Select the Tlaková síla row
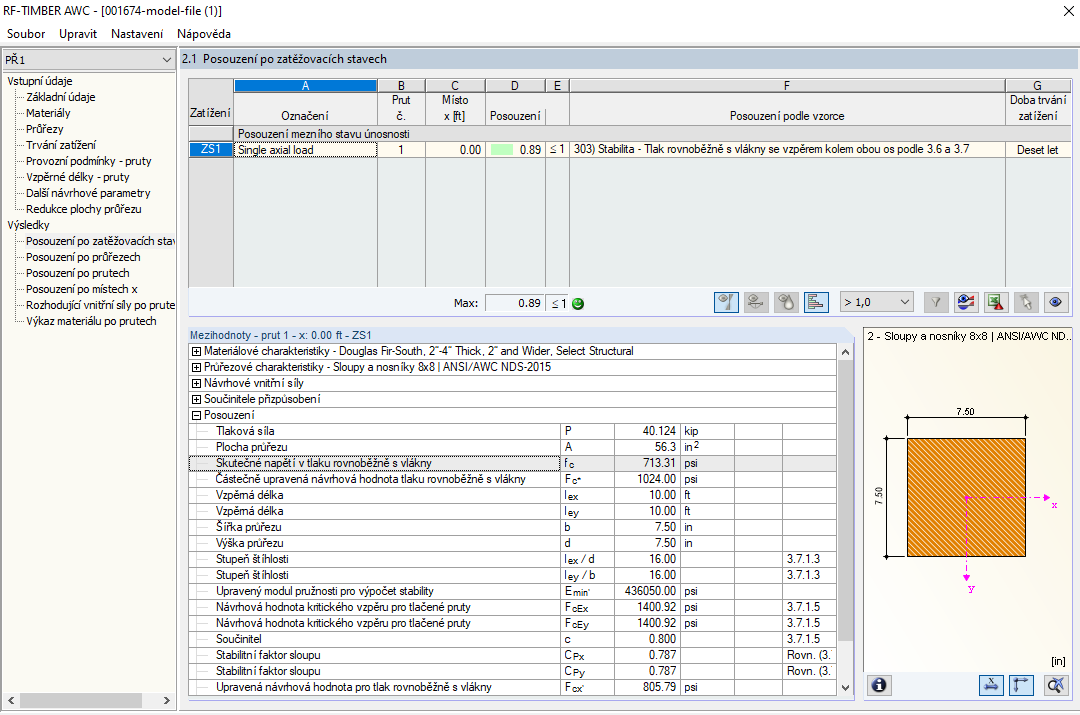Screen dimensions: 1080x715 click(x=512, y=431)
